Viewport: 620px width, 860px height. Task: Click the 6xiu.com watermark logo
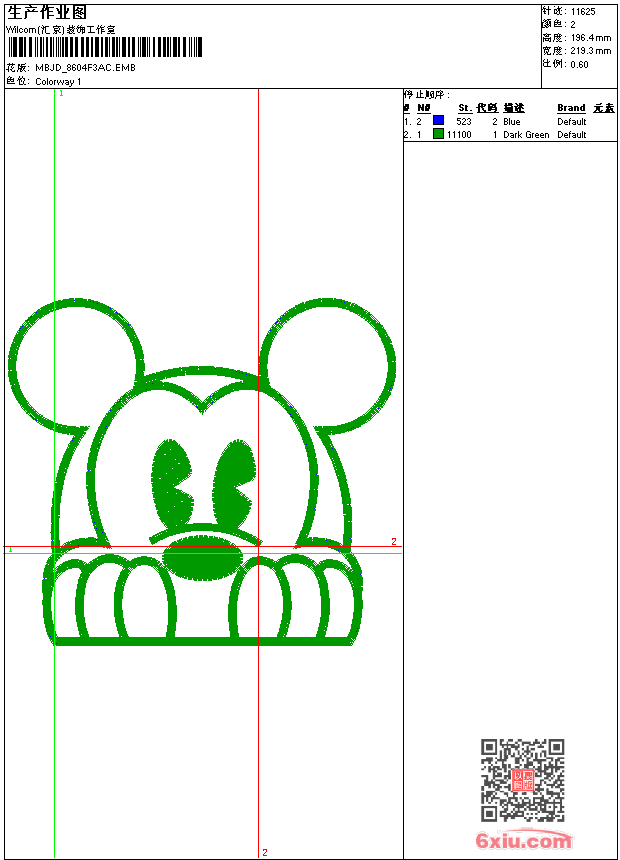[524, 841]
